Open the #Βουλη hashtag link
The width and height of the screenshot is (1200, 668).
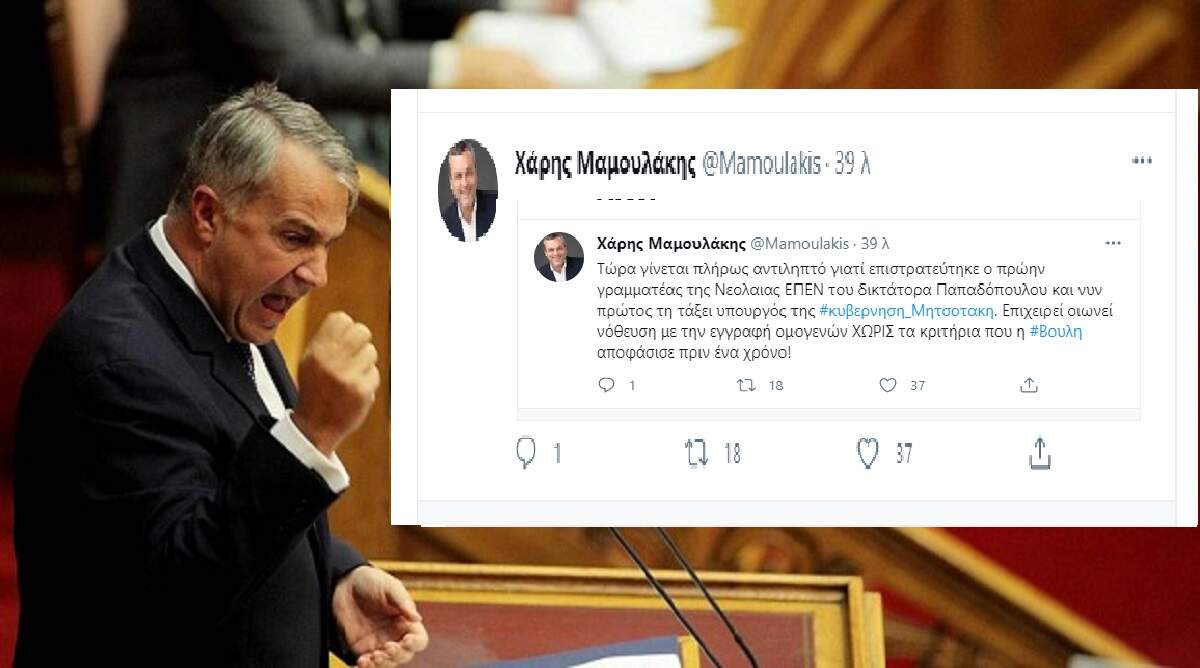point(1056,332)
